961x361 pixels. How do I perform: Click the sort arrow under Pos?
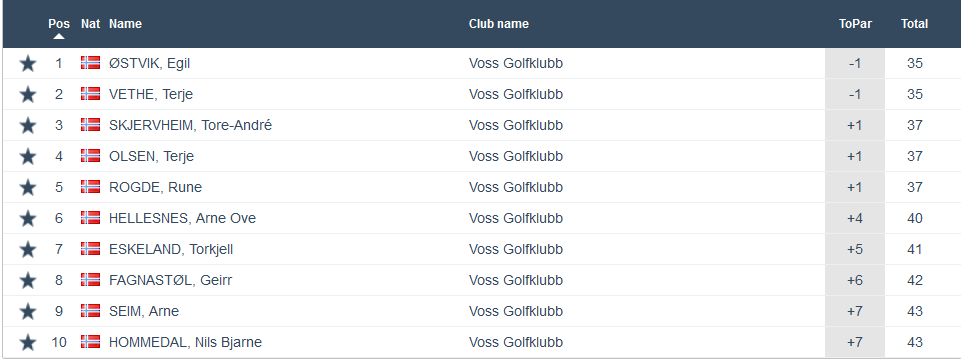(x=59, y=36)
